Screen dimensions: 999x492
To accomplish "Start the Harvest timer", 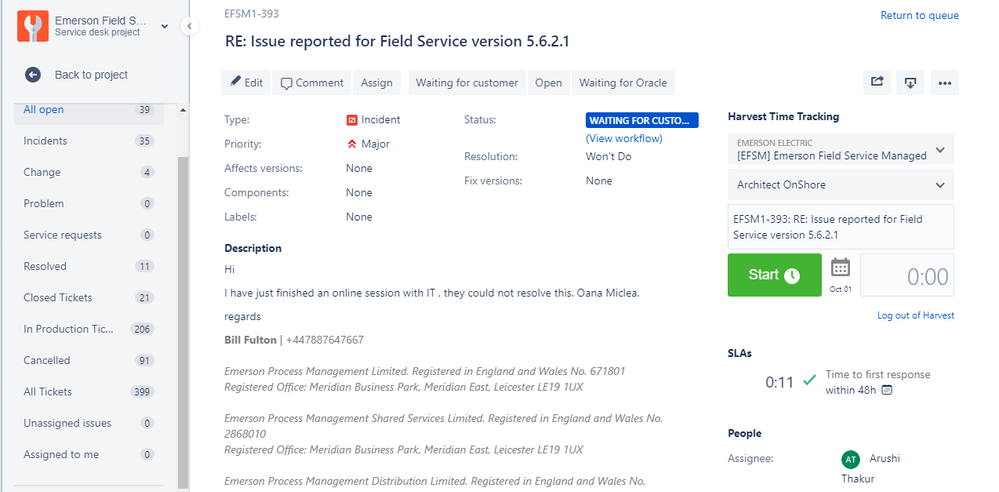I will (x=774, y=275).
